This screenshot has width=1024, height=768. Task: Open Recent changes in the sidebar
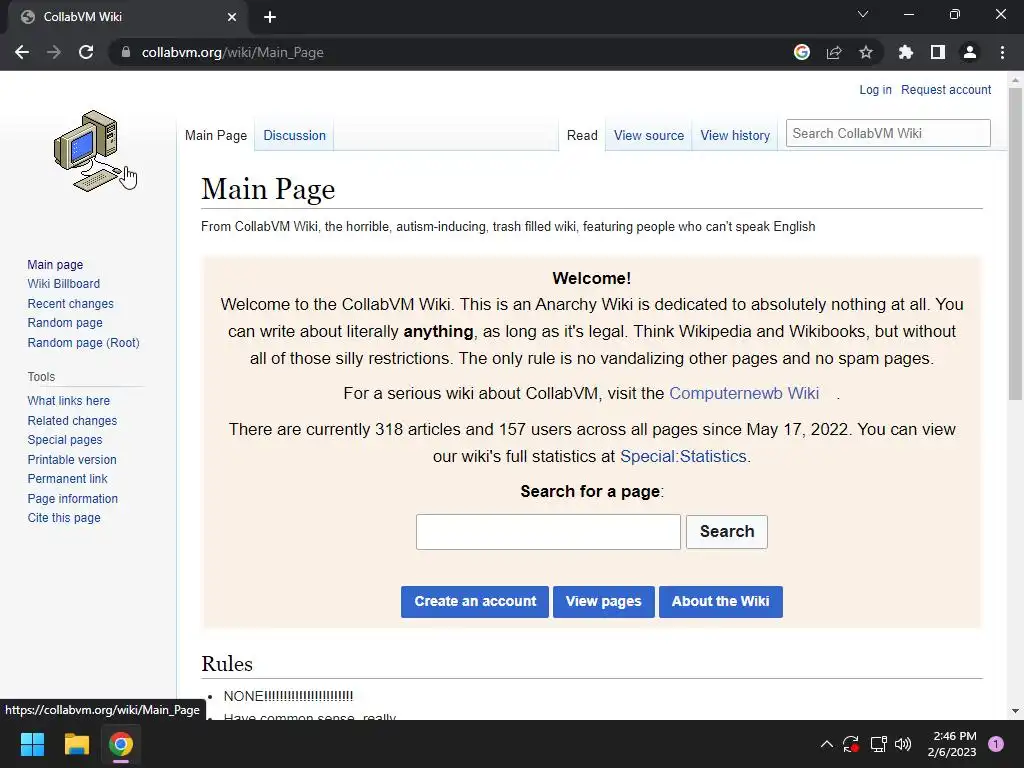point(70,303)
